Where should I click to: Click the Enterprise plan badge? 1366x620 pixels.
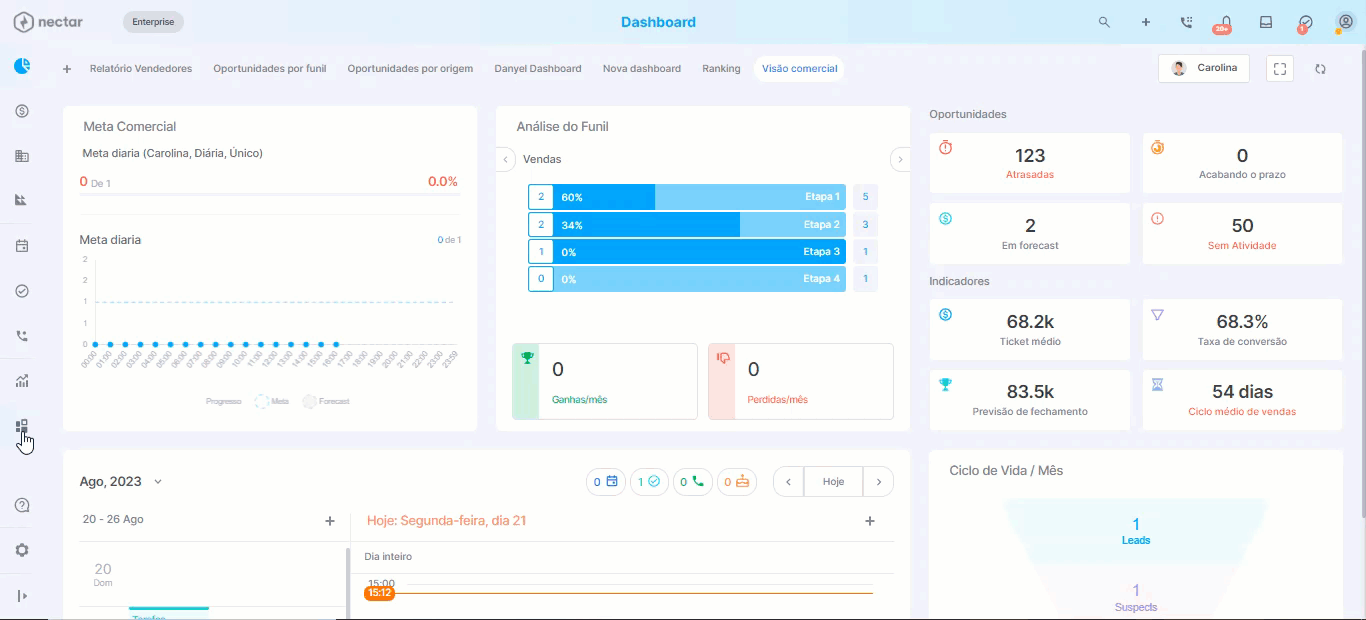point(153,22)
